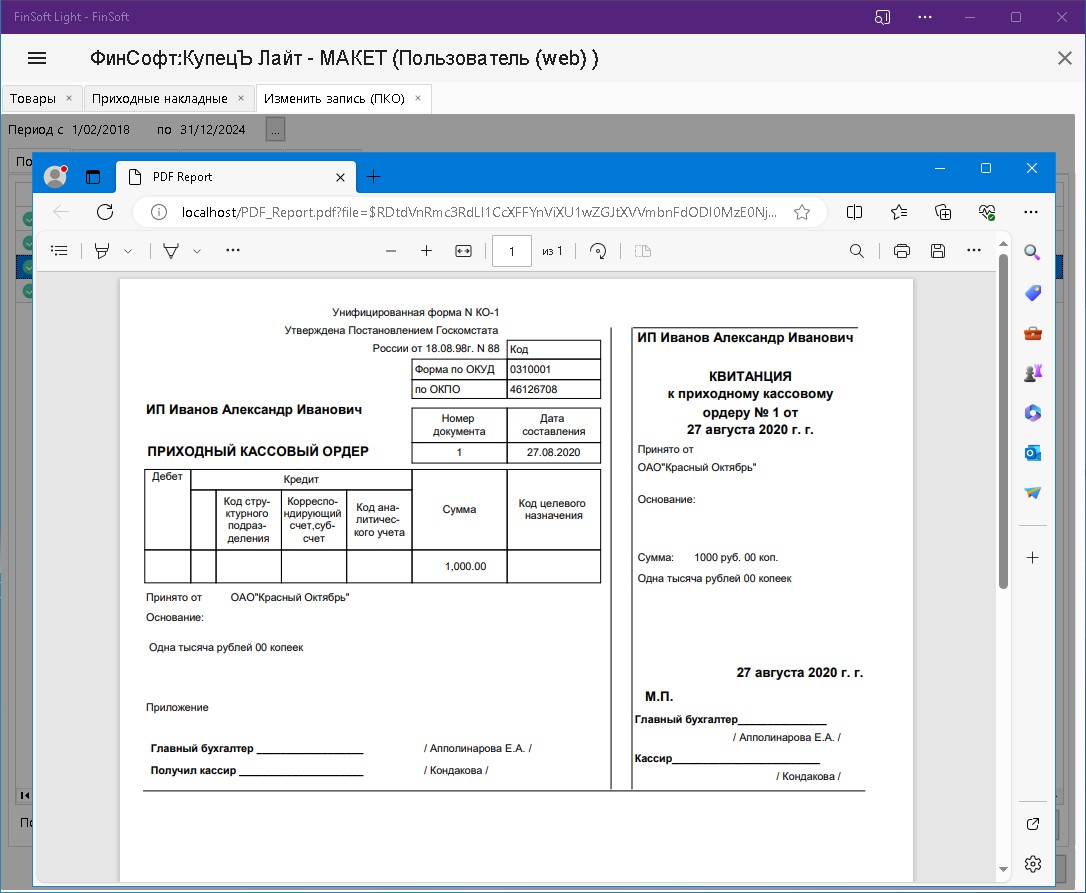The height and width of the screenshot is (893, 1086).
Task: Add this page to favorites star
Action: pyautogui.click(x=801, y=212)
